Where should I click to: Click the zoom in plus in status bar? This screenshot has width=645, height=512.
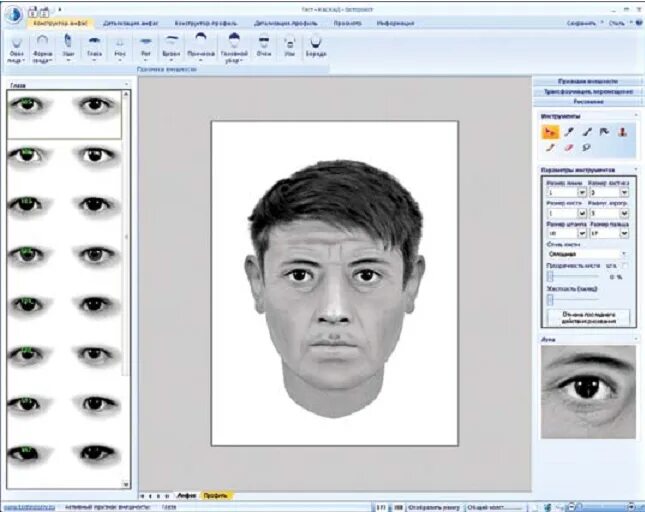tap(631, 507)
